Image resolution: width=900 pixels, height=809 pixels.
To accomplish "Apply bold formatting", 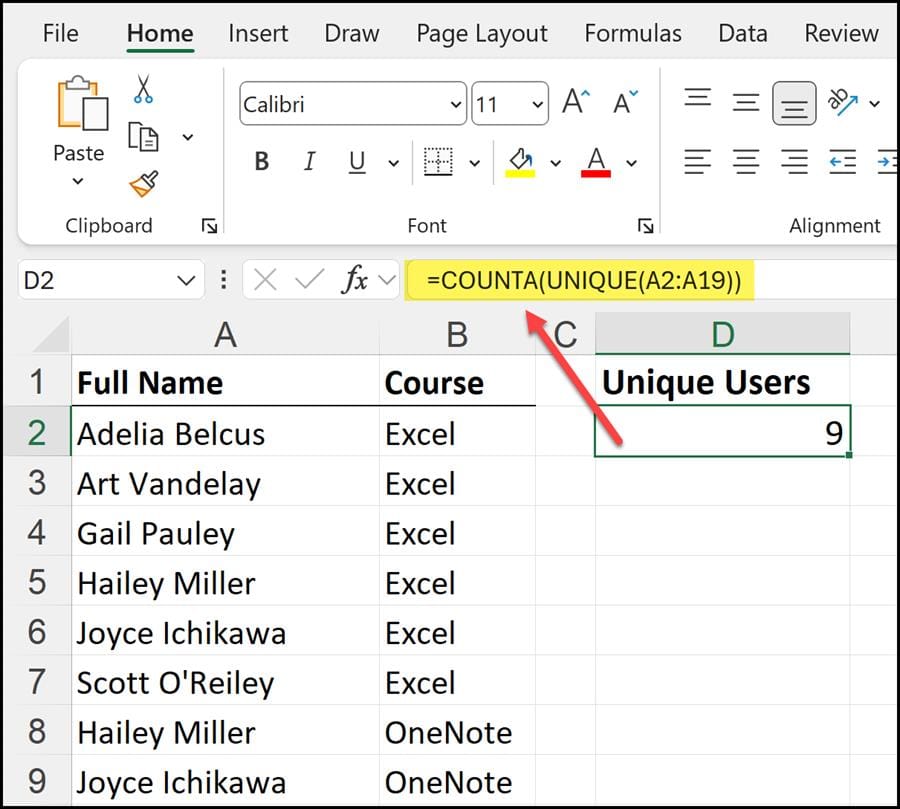I will (x=261, y=162).
